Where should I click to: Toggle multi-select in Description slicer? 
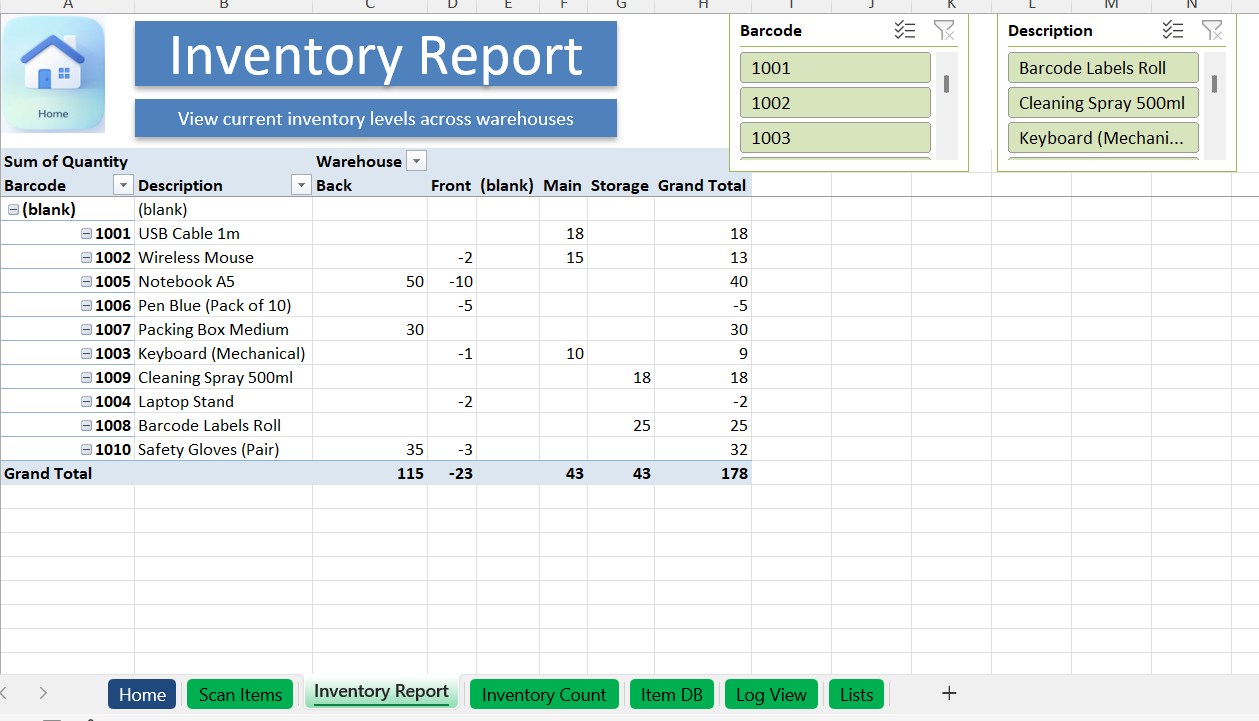coord(1173,31)
